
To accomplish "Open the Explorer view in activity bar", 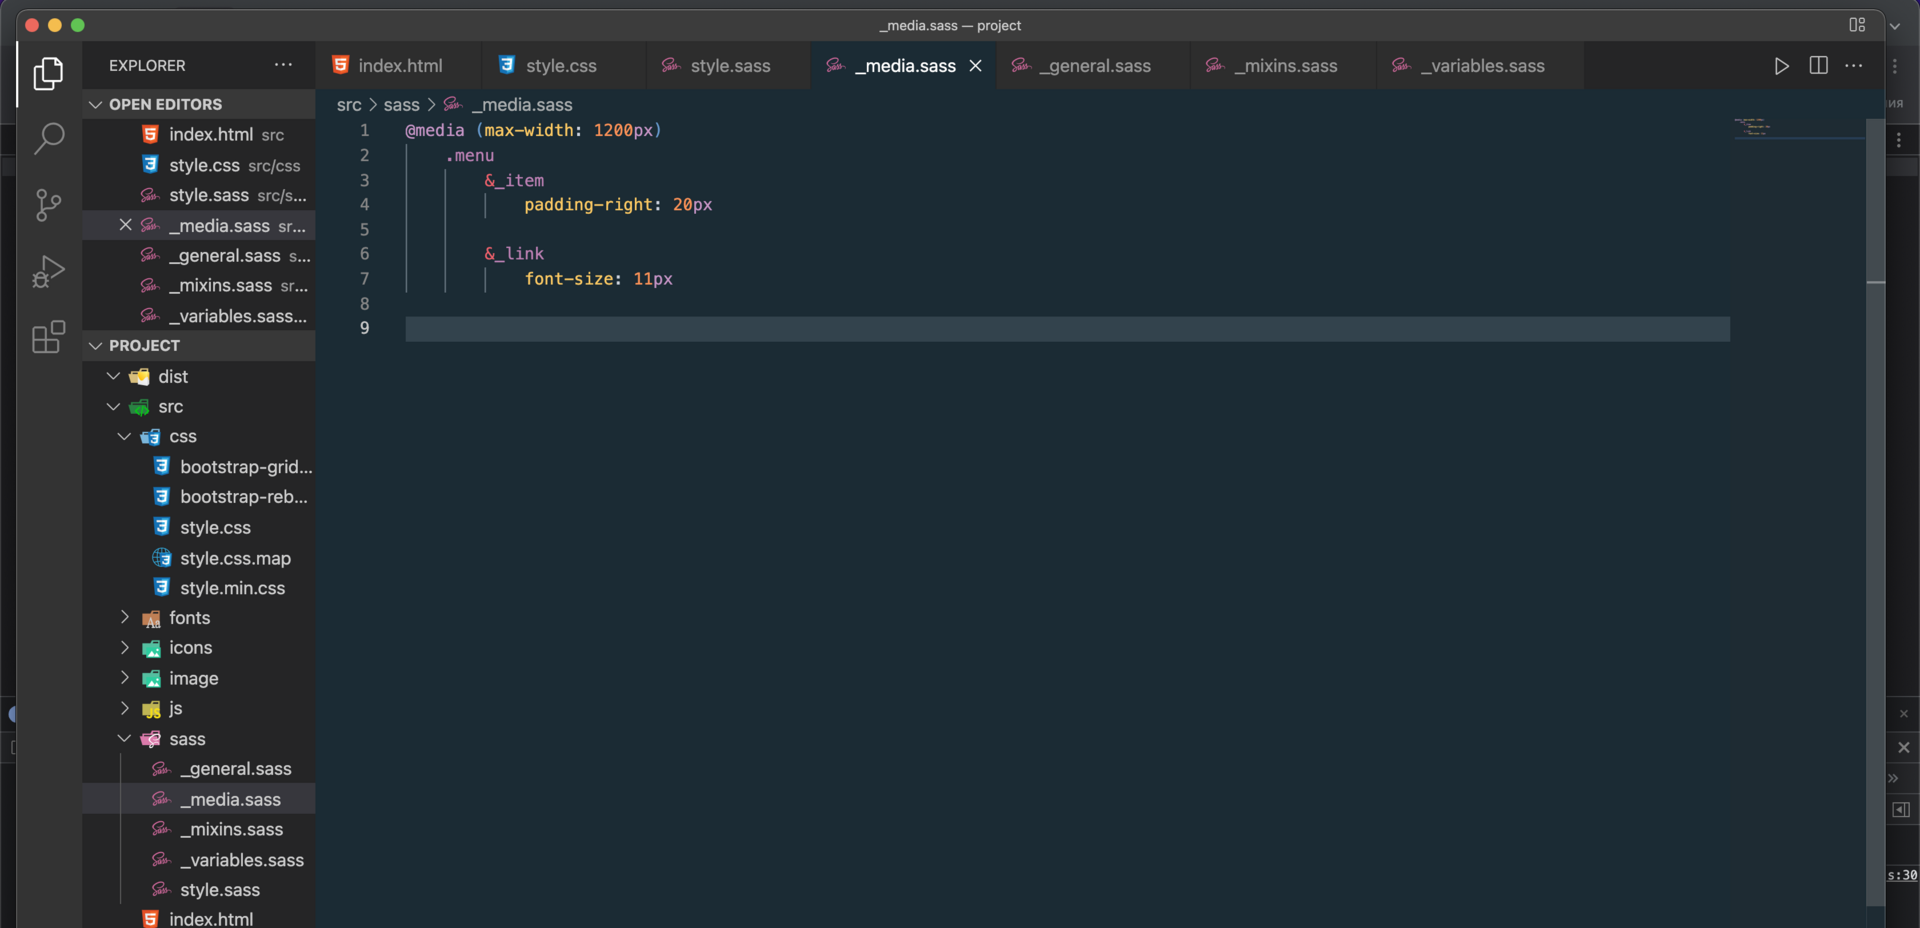I will pyautogui.click(x=48, y=73).
